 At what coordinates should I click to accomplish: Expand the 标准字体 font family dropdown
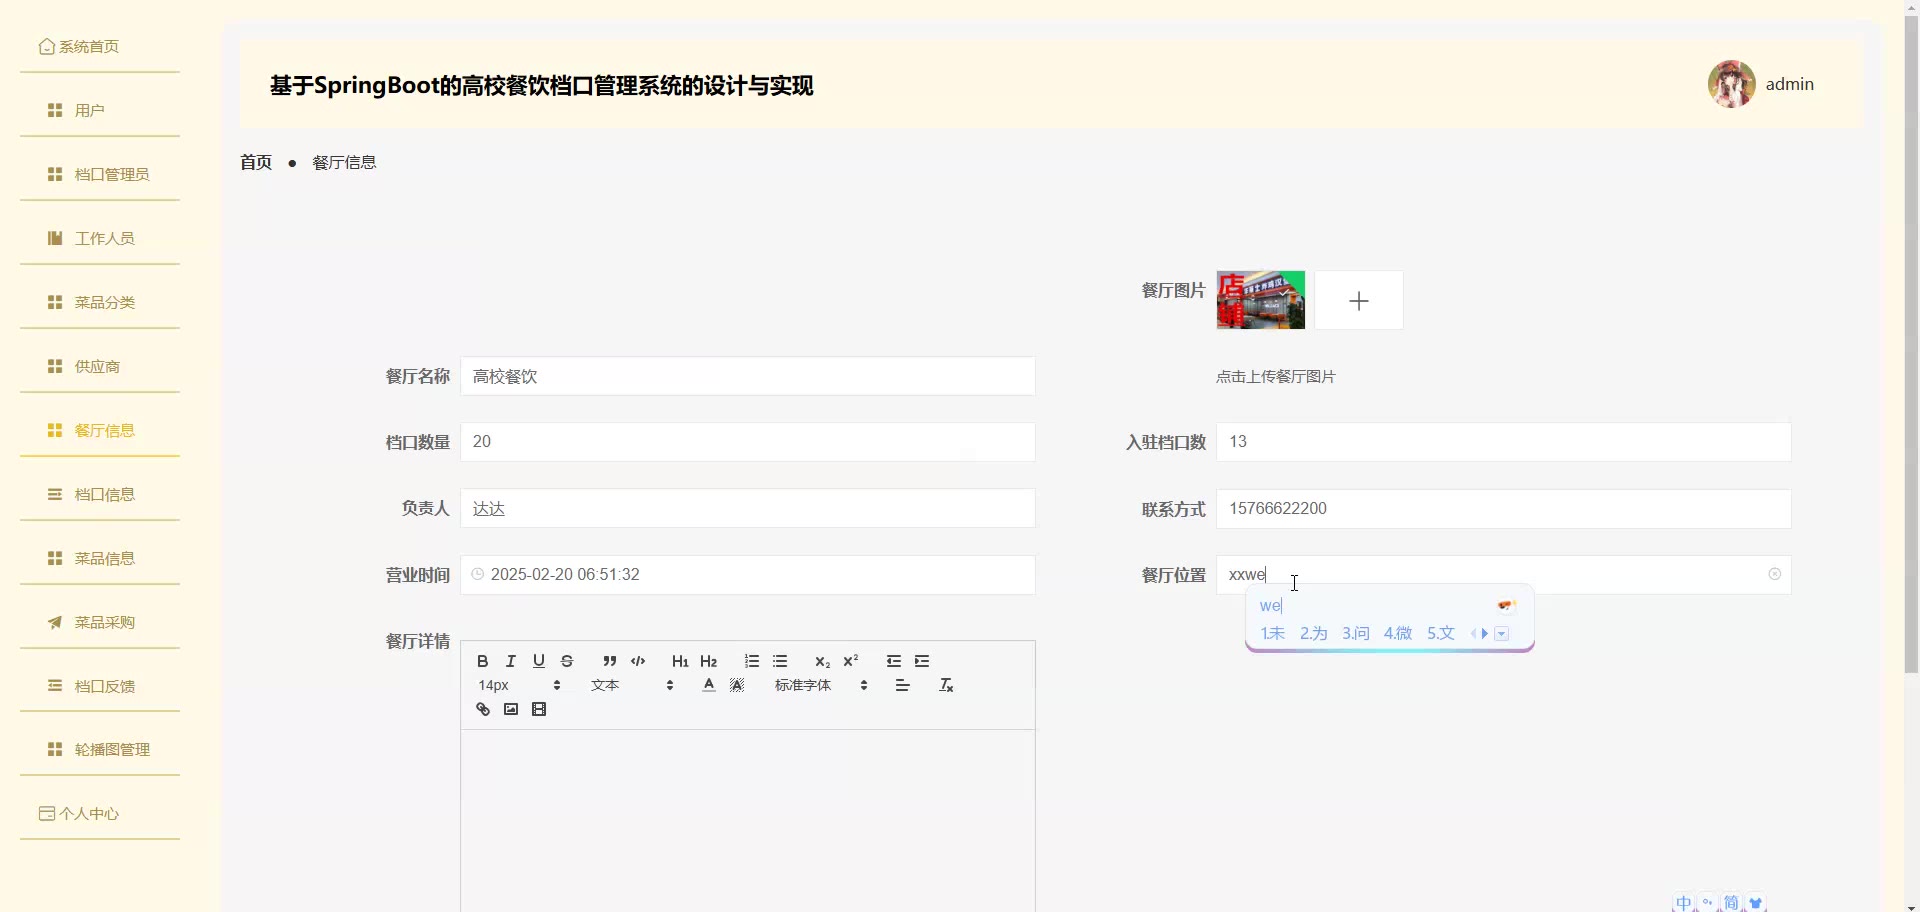click(820, 685)
